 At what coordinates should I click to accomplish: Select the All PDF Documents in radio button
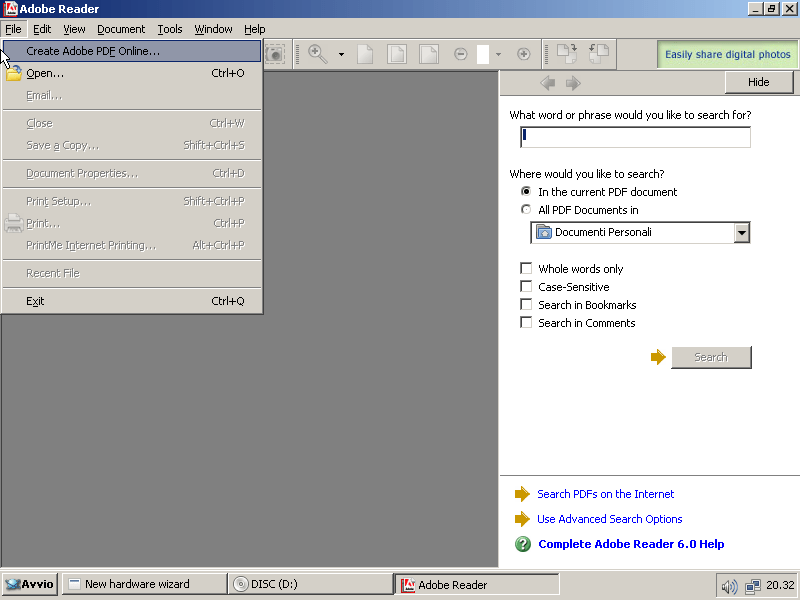tap(526, 209)
